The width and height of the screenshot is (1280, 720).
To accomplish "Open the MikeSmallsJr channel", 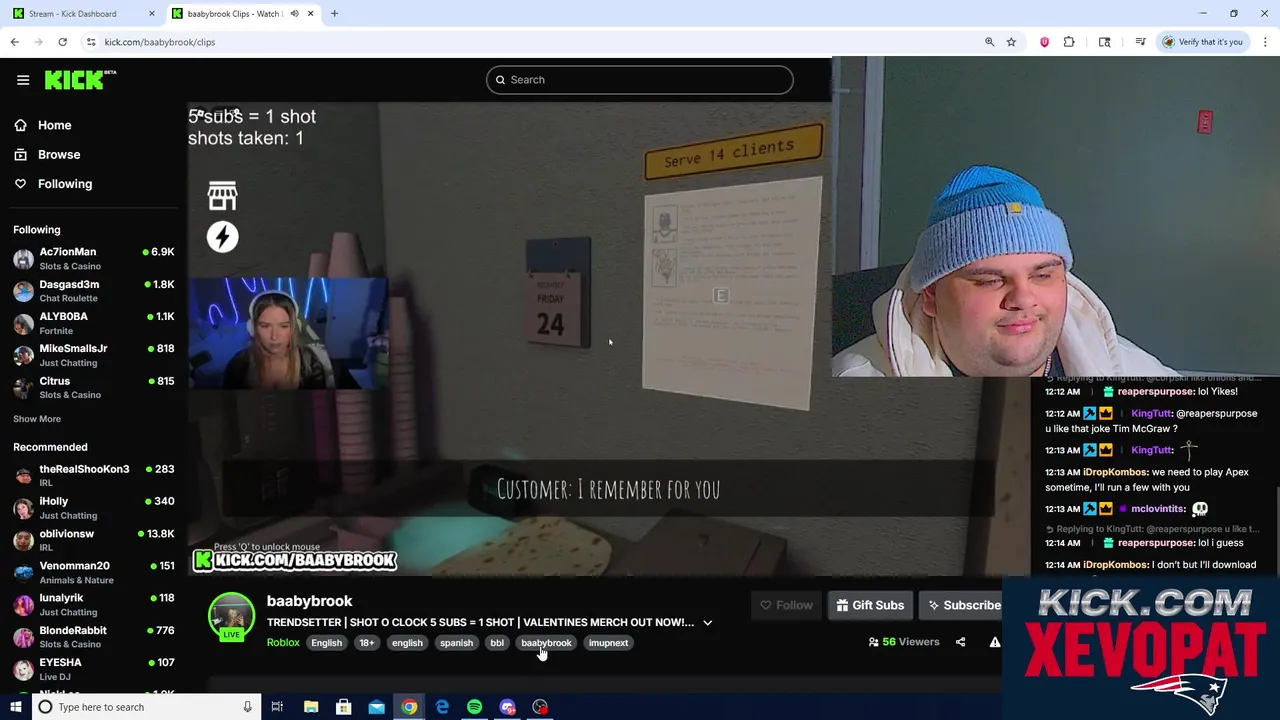I will point(94,355).
